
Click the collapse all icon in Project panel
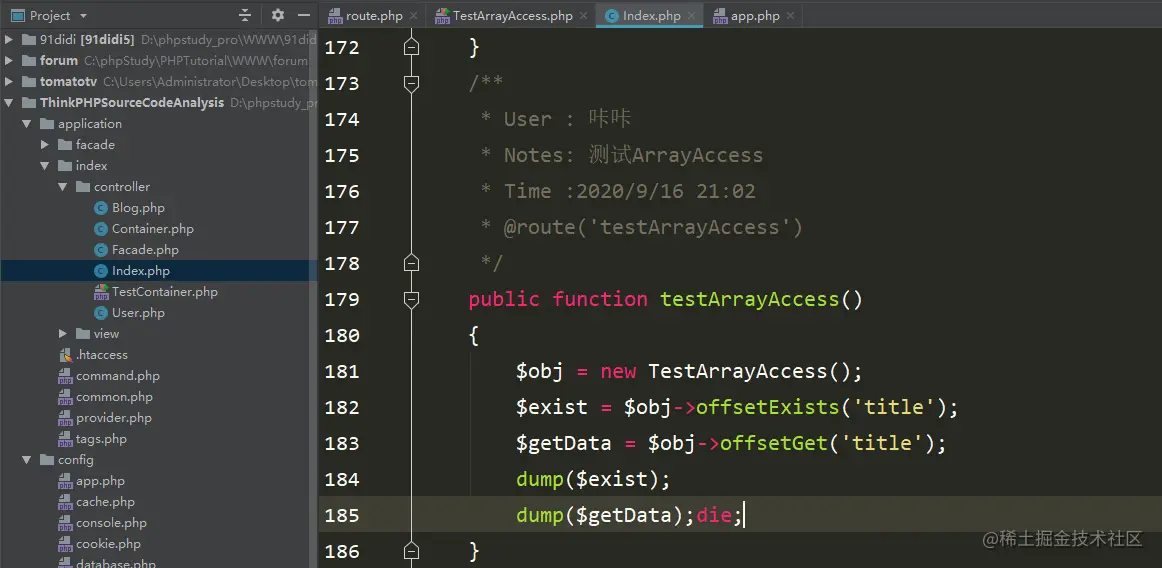click(245, 15)
